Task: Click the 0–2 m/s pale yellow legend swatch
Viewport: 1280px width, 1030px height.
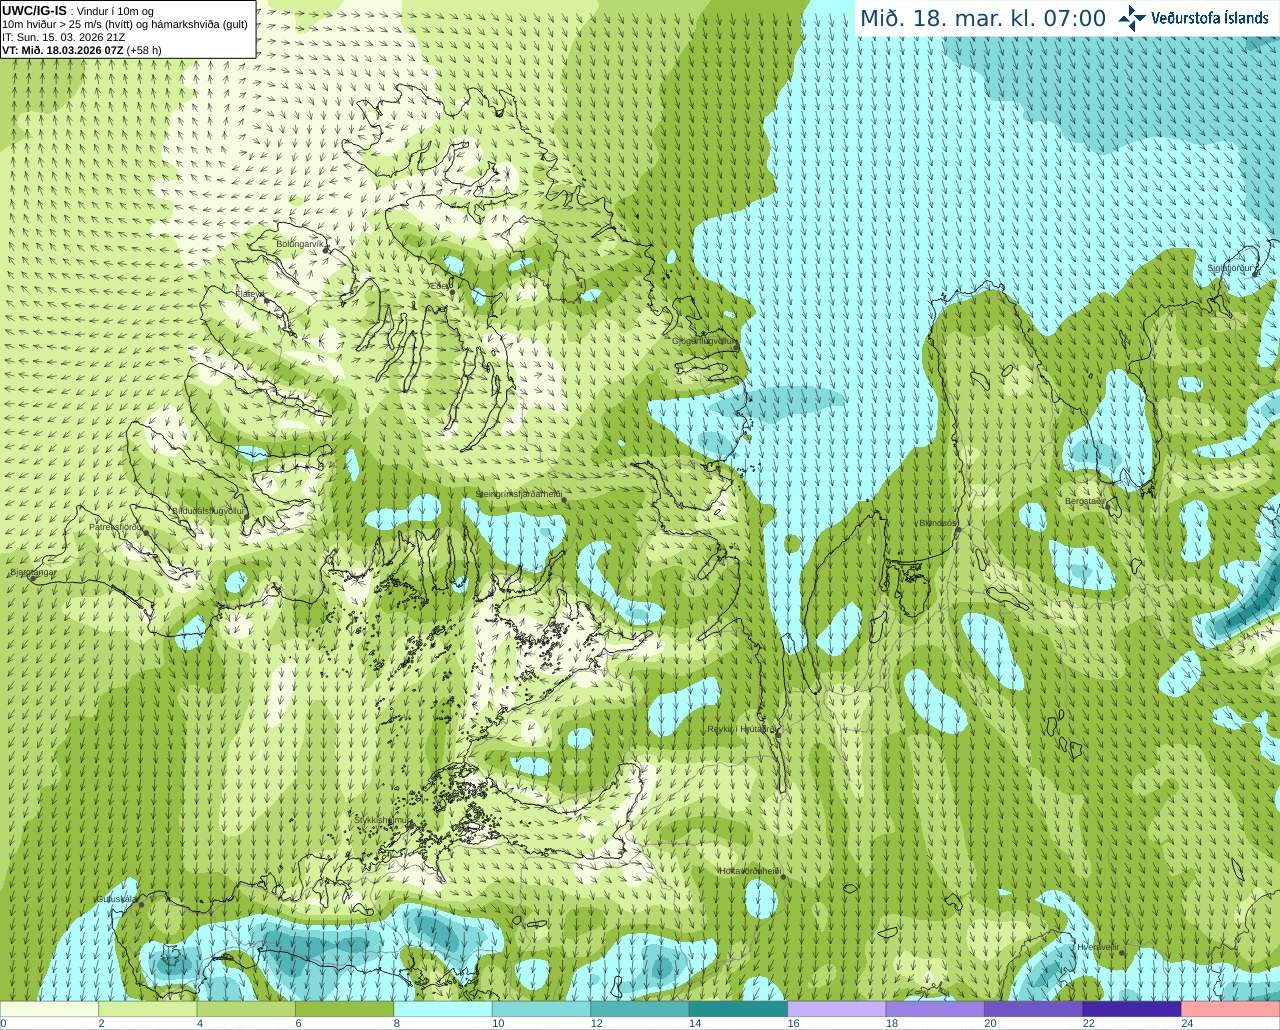Action: [x=49, y=1009]
